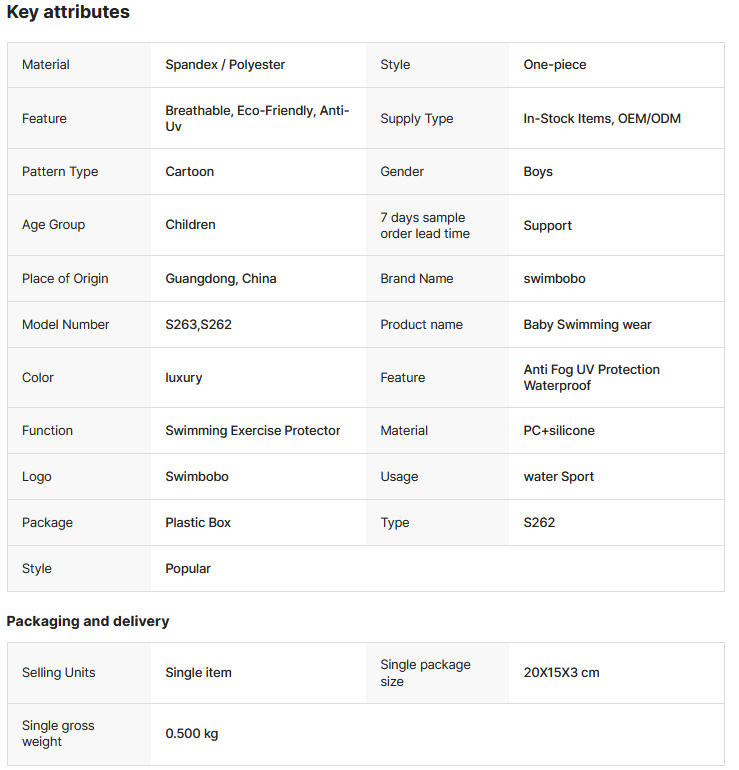This screenshot has height=770, width=739.
Task: Click the Plastic Box package value
Action: pos(198,523)
